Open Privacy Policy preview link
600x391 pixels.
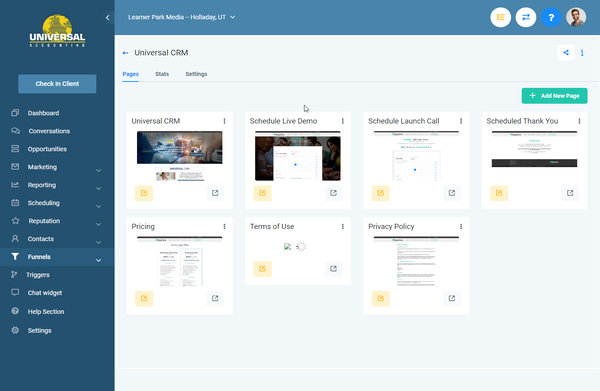(452, 298)
